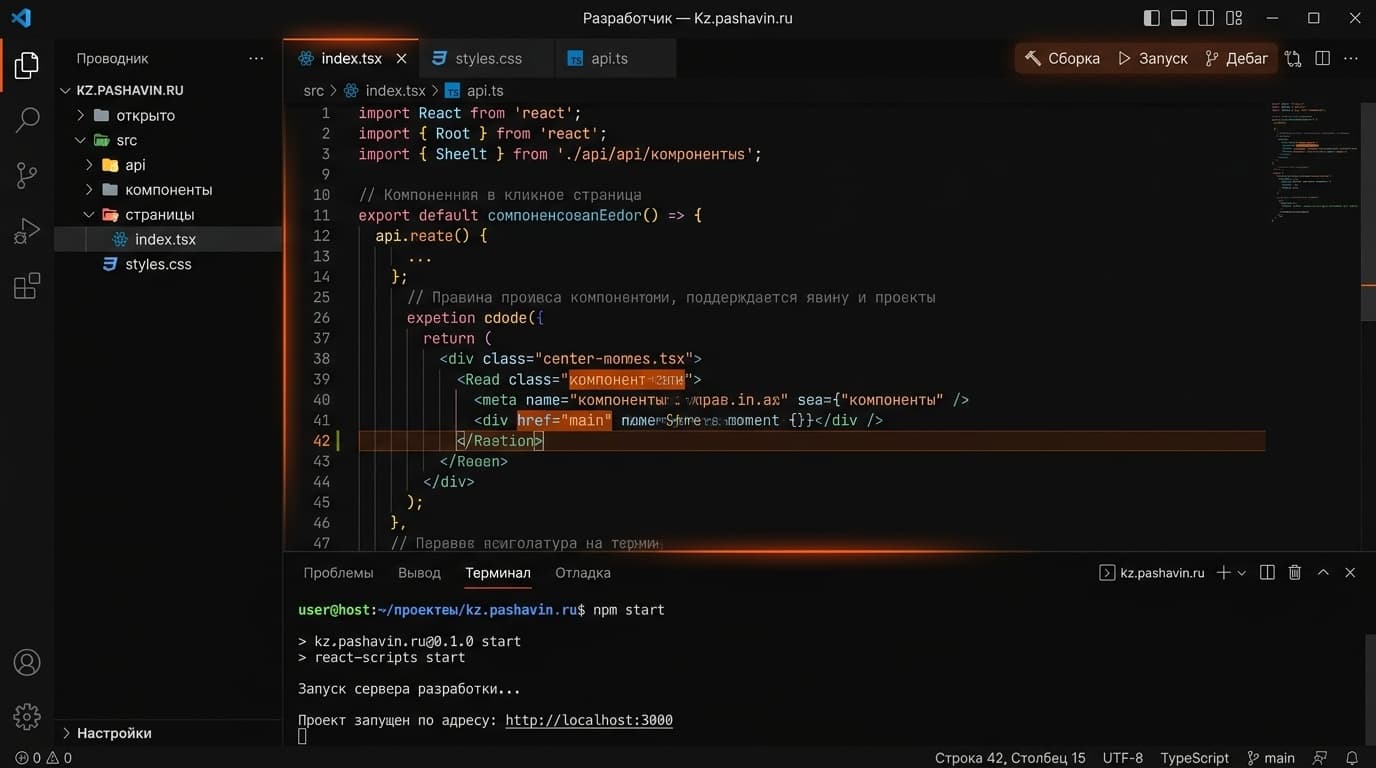Open the Search view icon
1376x768 pixels.
point(27,120)
